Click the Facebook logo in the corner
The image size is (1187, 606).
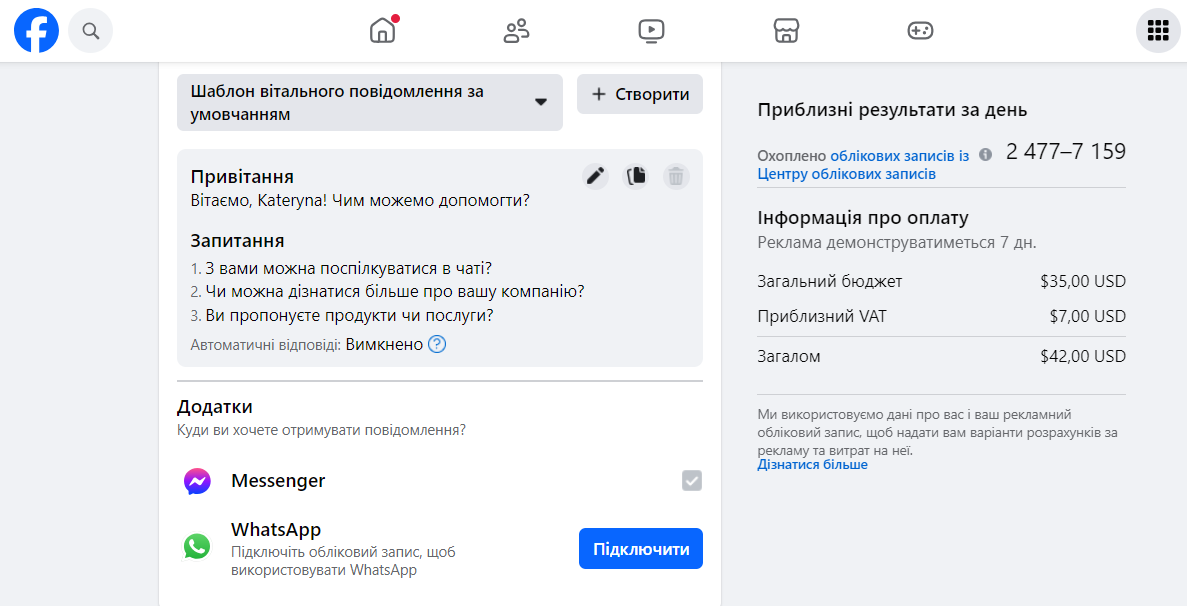coord(36,30)
